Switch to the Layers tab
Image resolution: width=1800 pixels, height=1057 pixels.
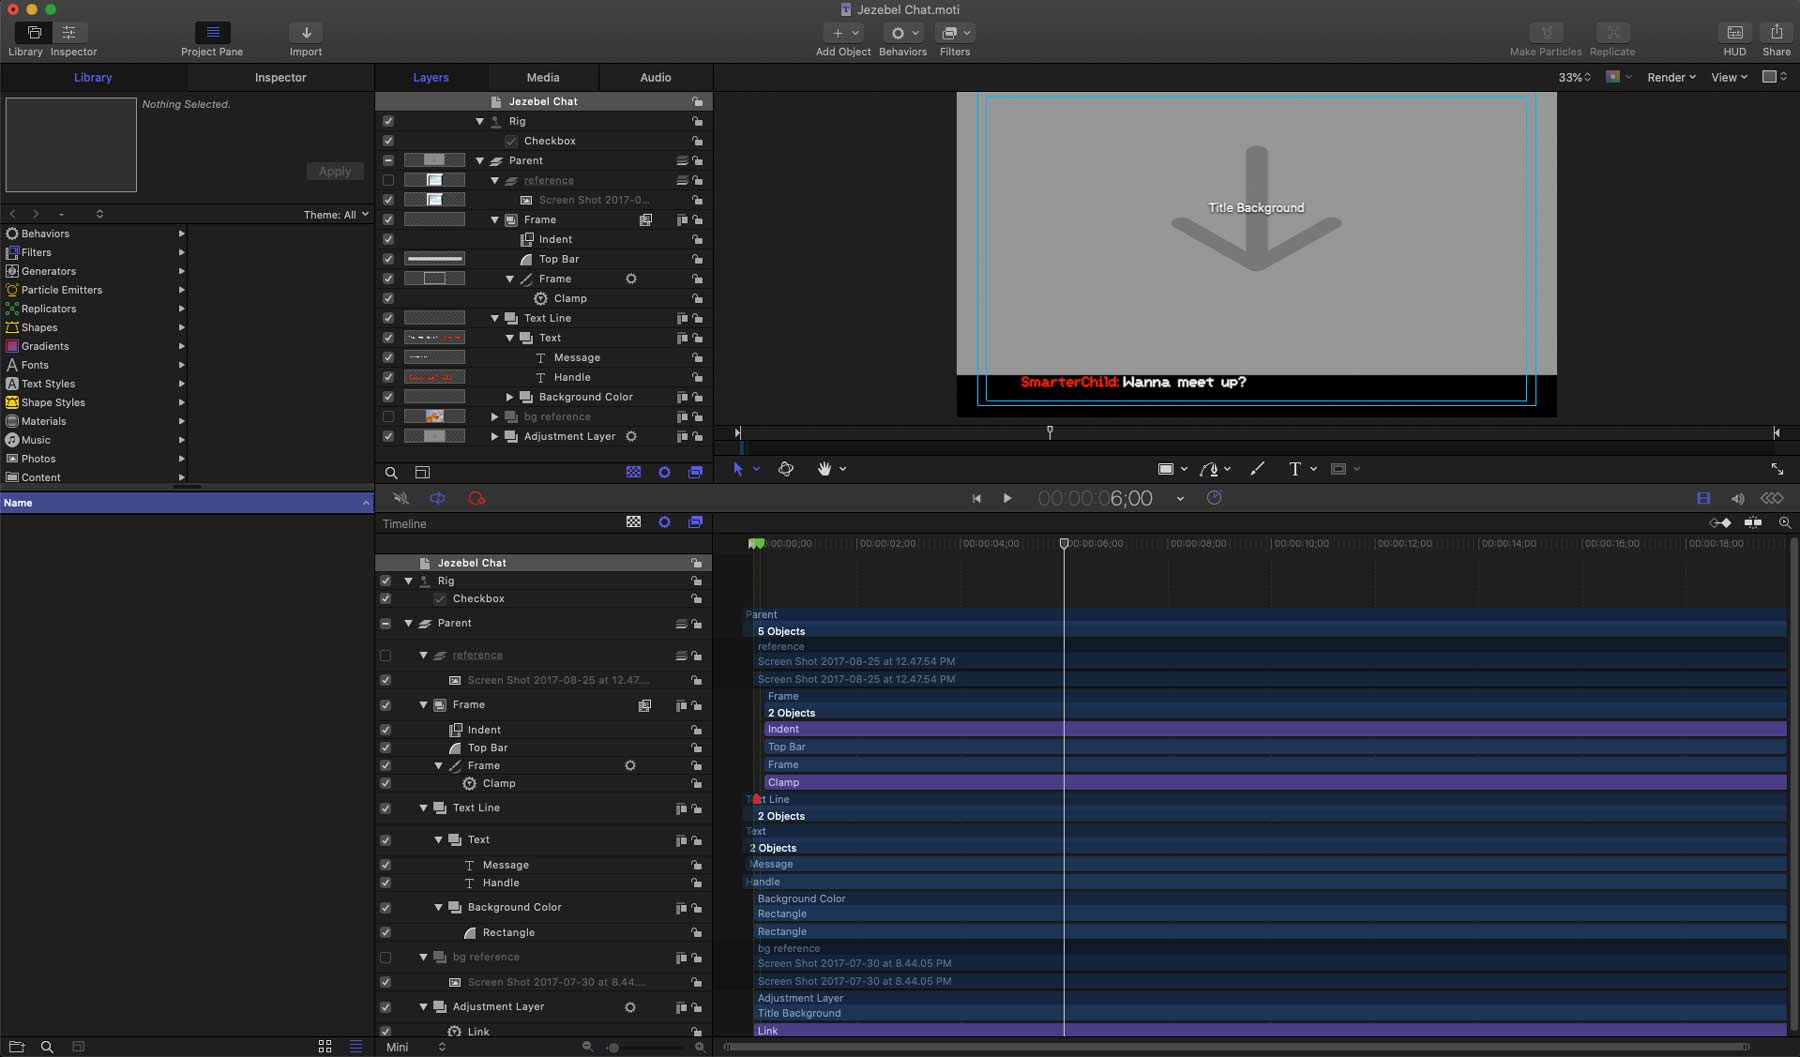click(431, 78)
